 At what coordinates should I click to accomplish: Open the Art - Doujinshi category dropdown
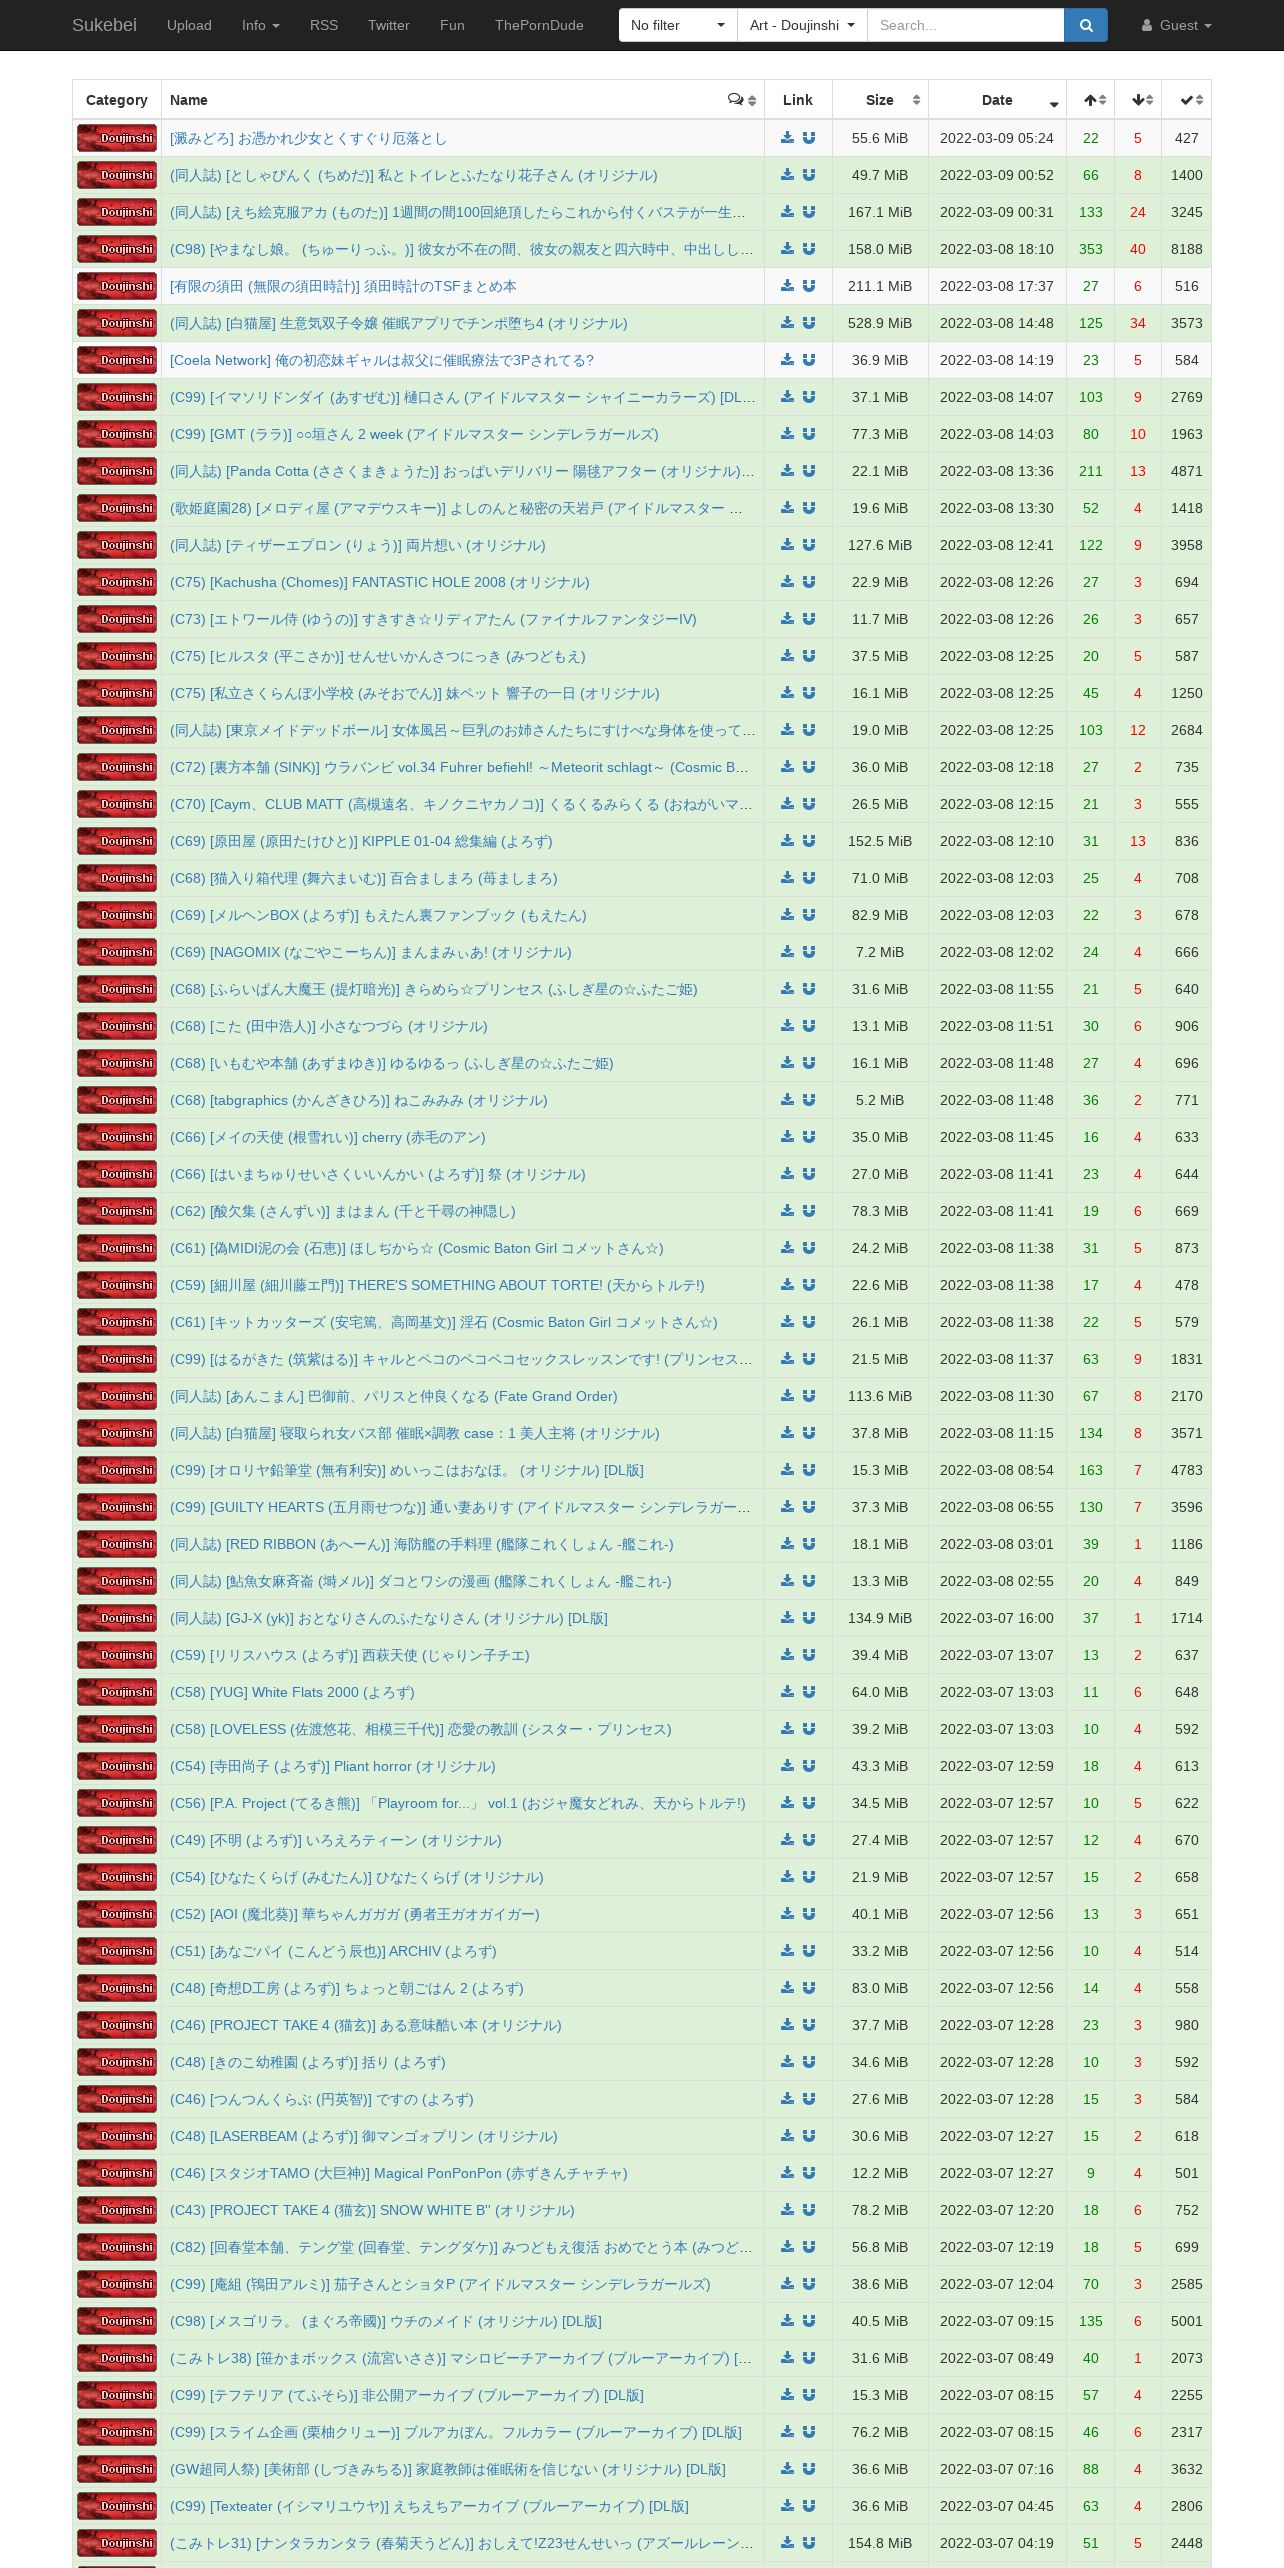point(802,25)
